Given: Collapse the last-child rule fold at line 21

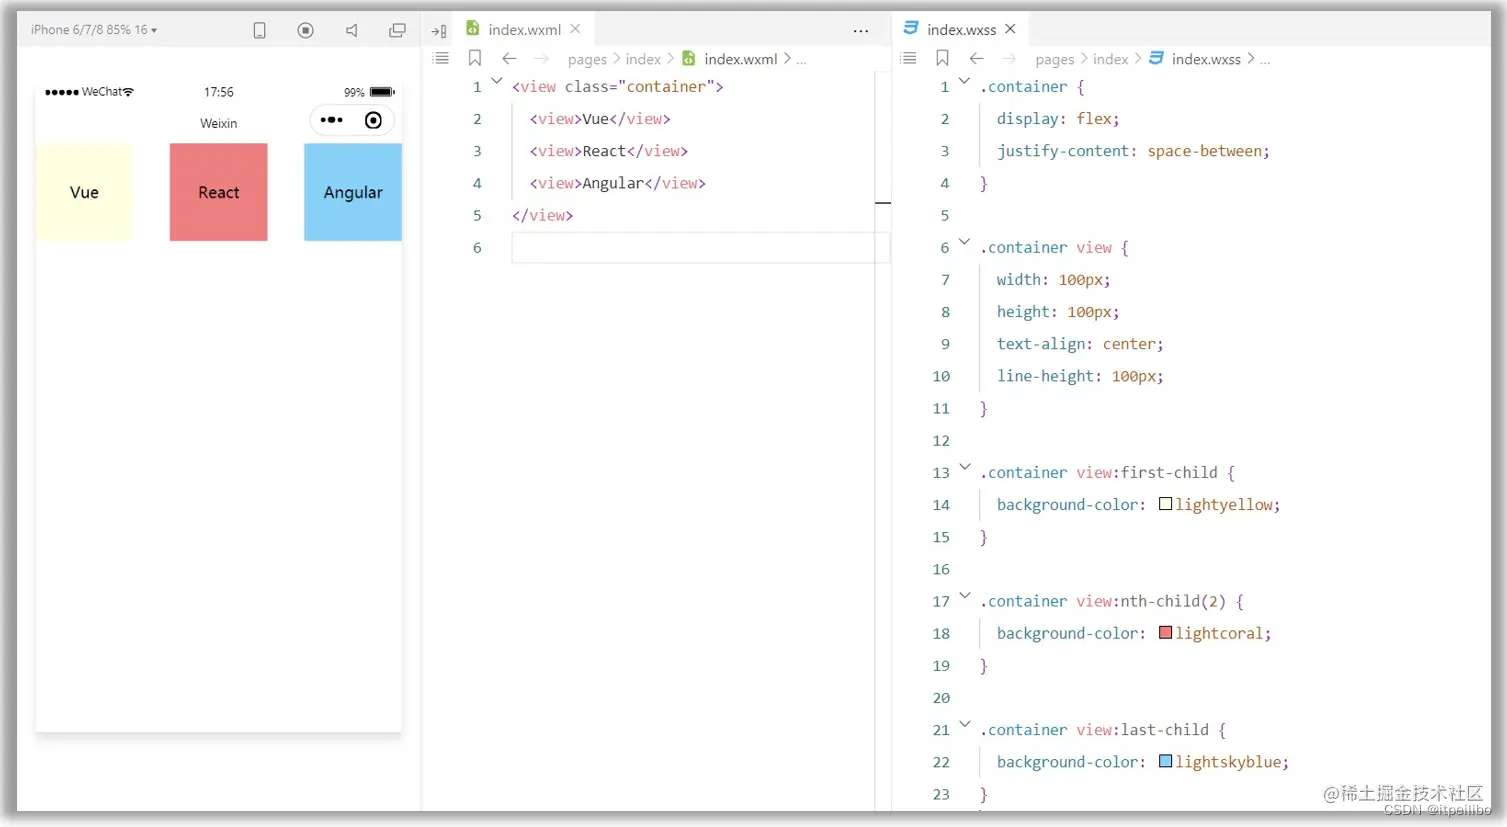Looking at the screenshot, I should [x=964, y=724].
